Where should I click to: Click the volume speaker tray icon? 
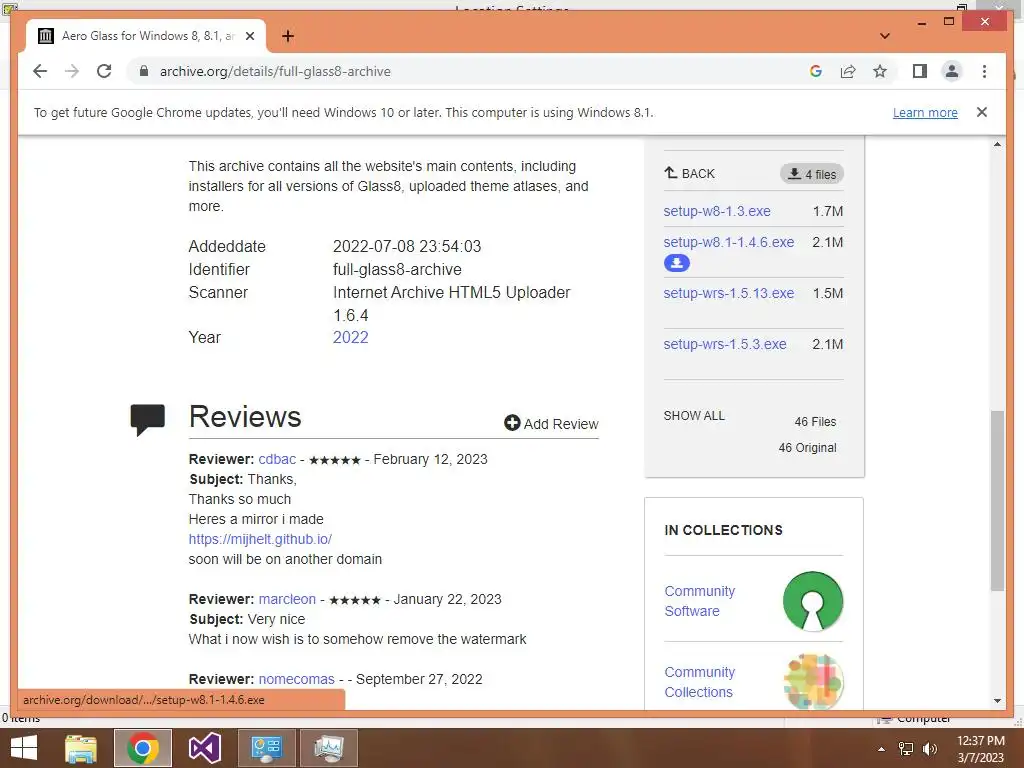(929, 749)
